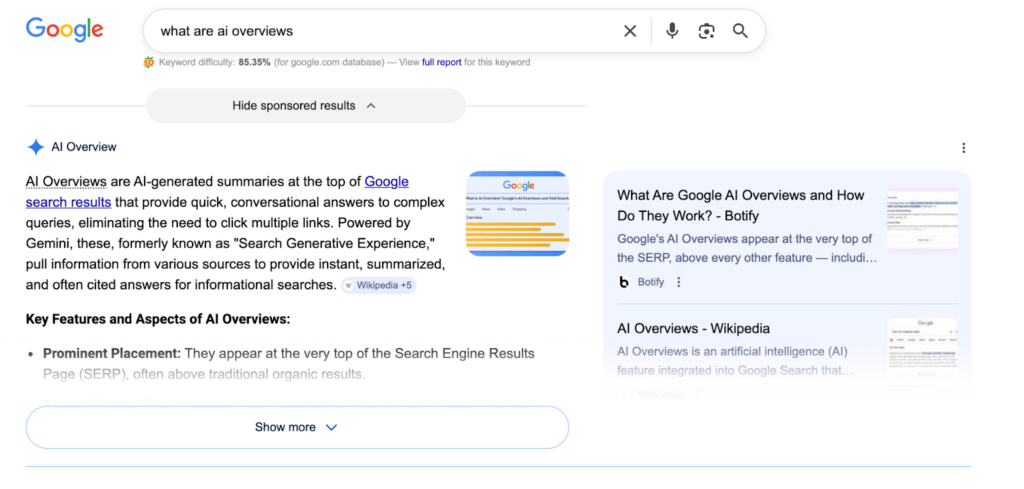The width and height of the screenshot is (1024, 489).
Task: Open Google Lens image search icon
Action: [707, 31]
